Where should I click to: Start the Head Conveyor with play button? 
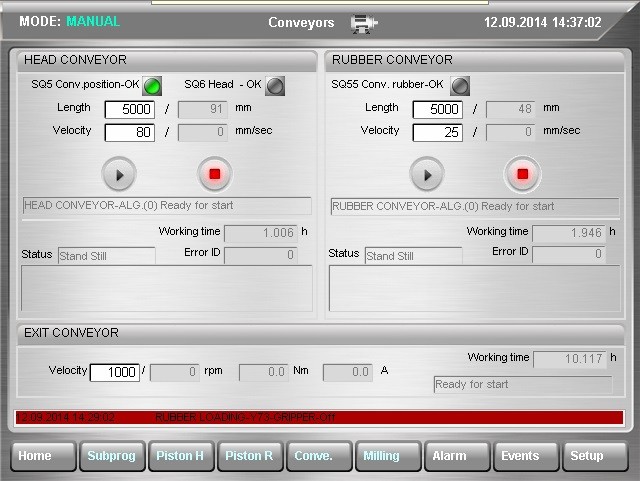pyautogui.click(x=119, y=174)
